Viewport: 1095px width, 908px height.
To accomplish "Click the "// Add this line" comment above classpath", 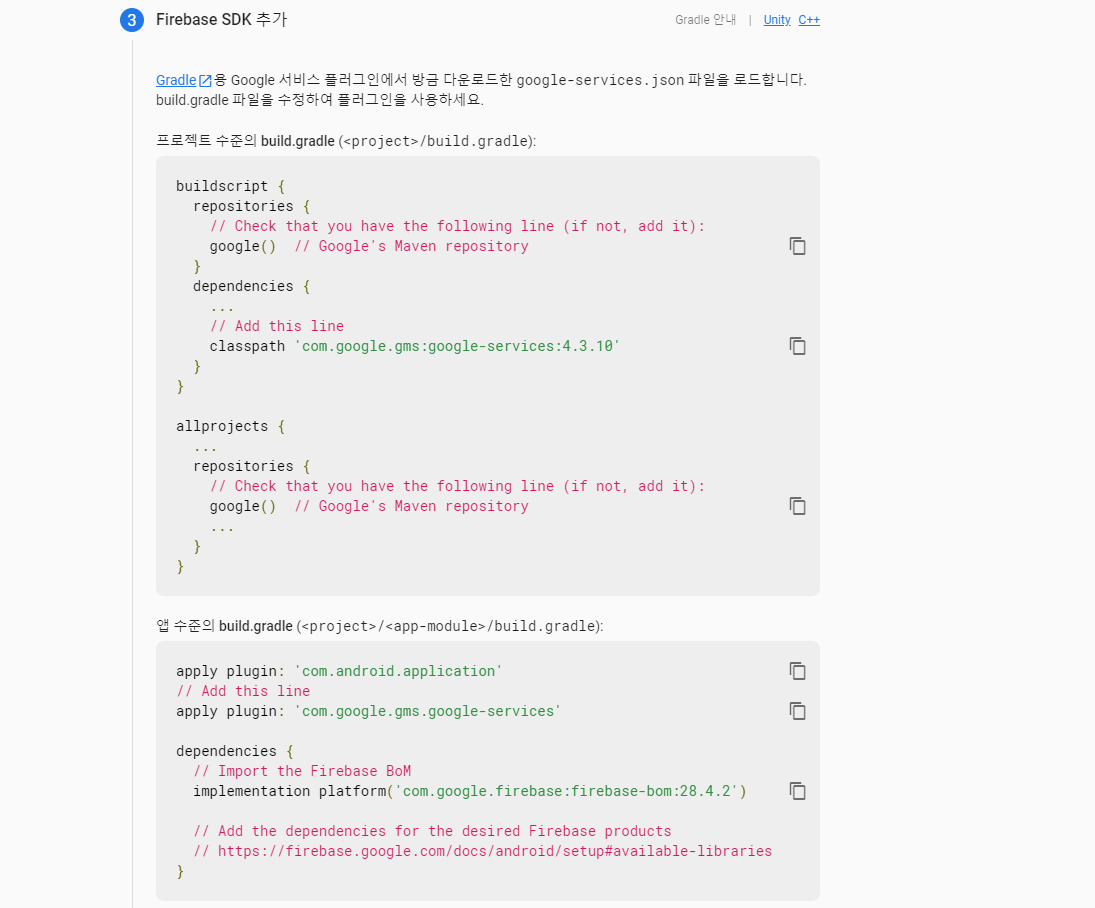I will pyautogui.click(x=277, y=325).
